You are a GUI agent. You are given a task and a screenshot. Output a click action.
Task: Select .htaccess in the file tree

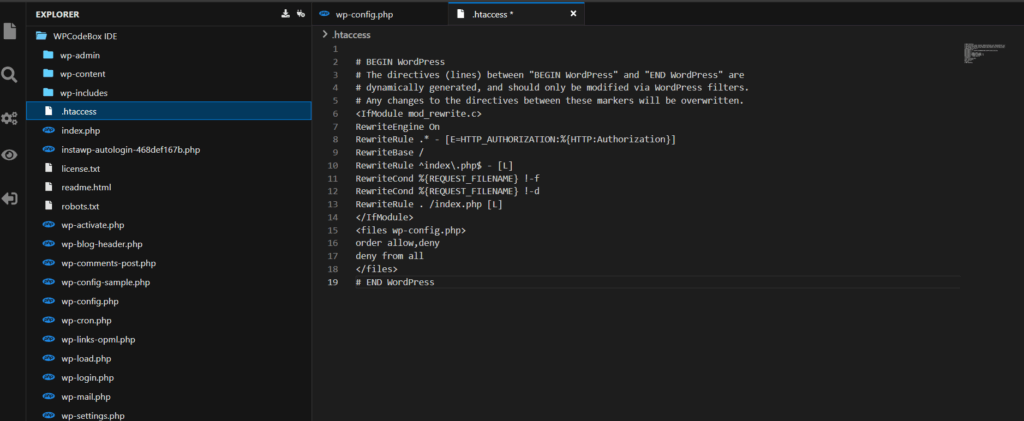[168, 112]
